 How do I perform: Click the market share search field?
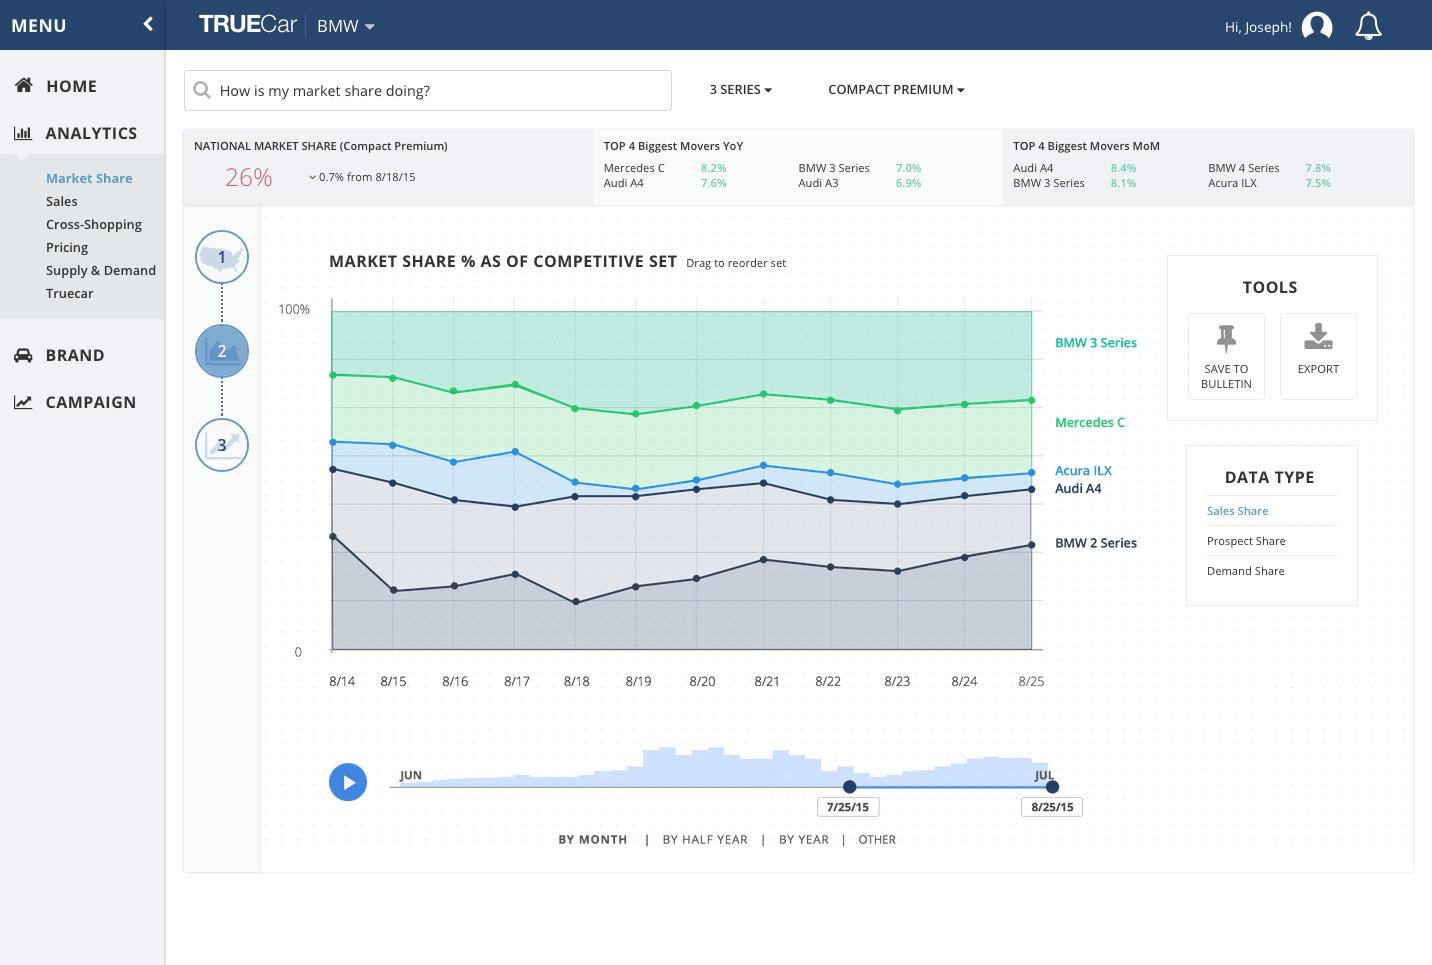click(428, 90)
